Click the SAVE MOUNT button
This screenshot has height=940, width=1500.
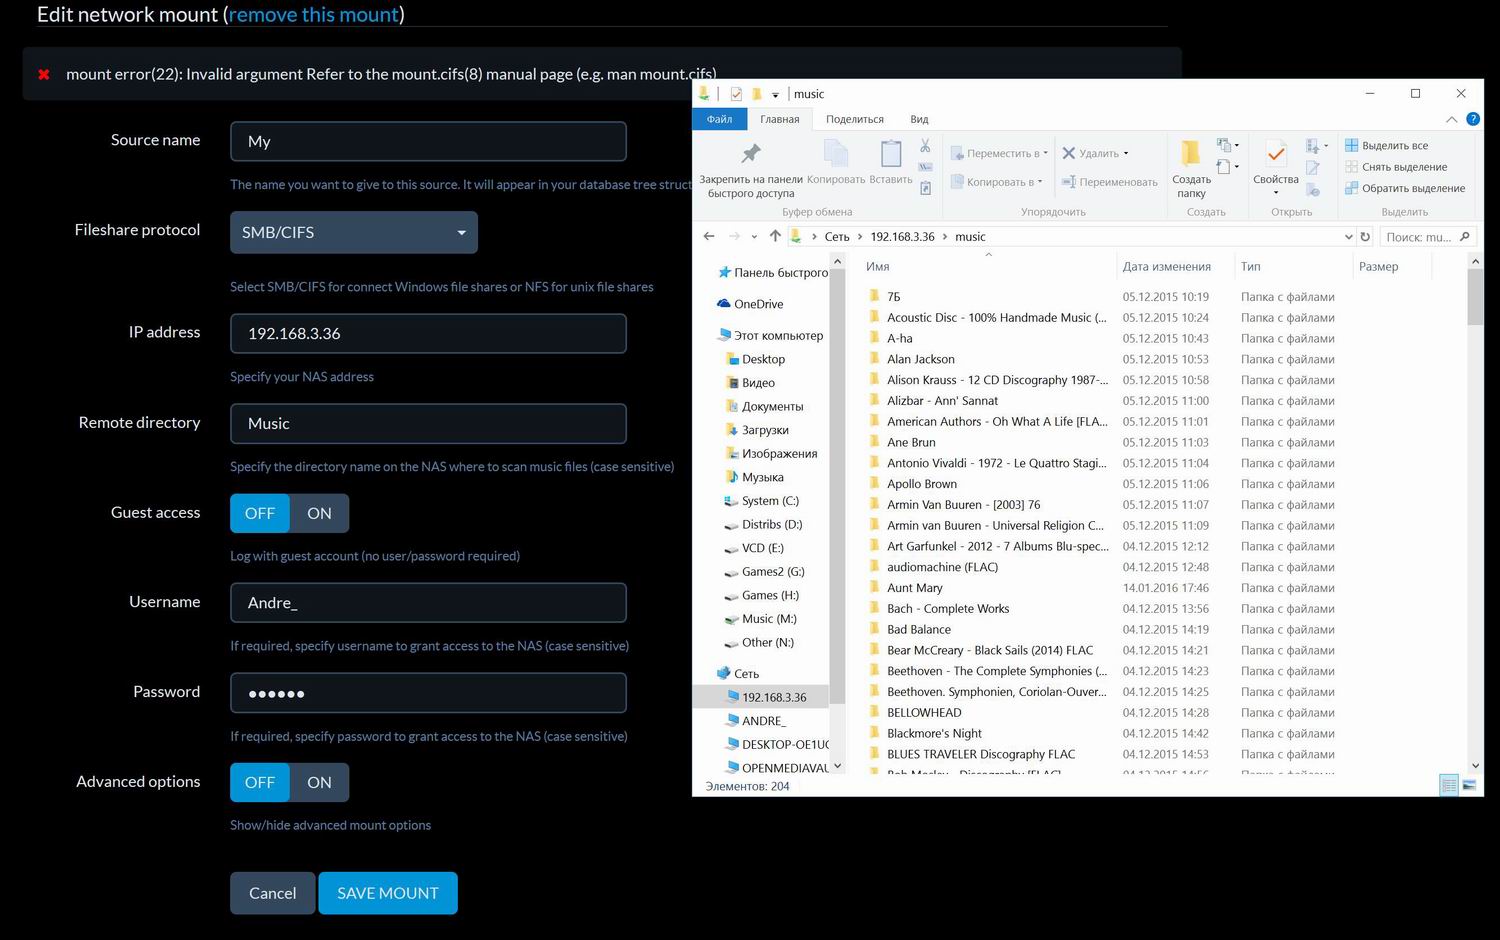pos(388,892)
